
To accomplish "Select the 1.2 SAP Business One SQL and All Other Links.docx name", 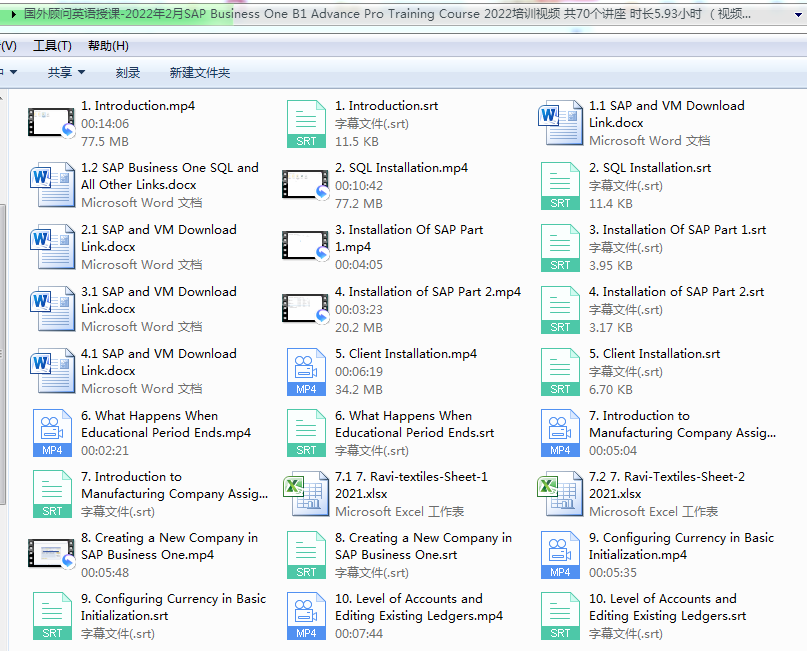I will [x=170, y=176].
